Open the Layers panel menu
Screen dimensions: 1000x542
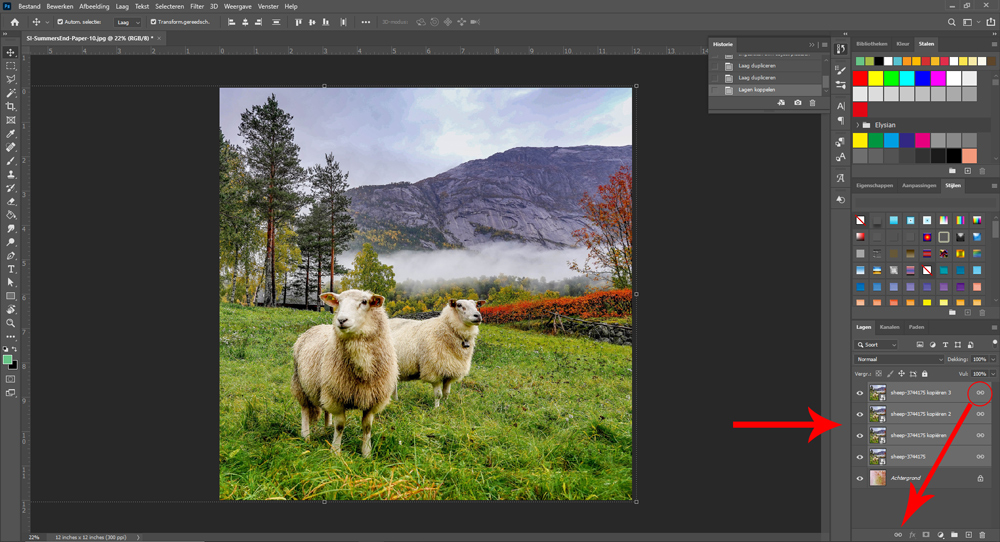[994, 327]
